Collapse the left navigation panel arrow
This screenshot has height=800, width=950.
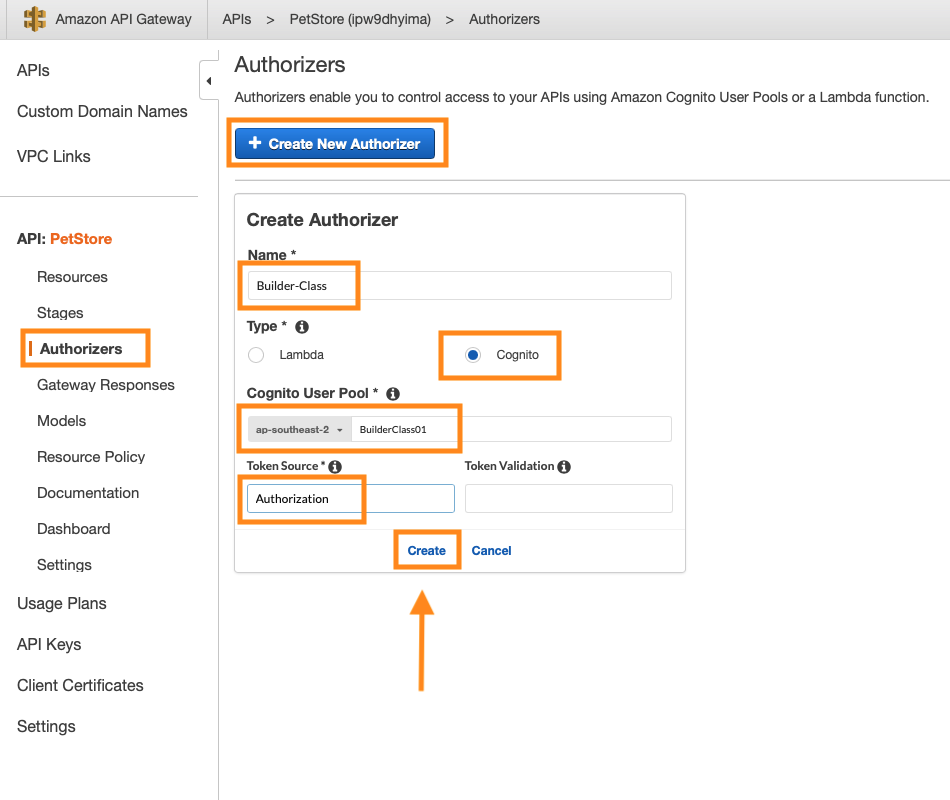tap(209, 81)
